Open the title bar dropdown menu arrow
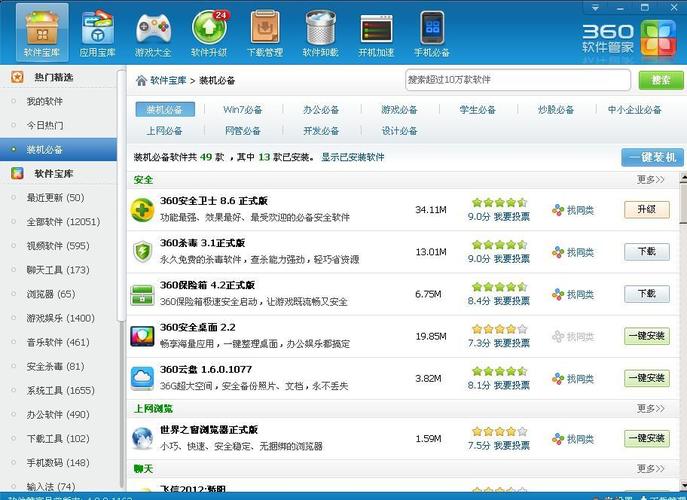Image resolution: width=687 pixels, height=500 pixels. [x=595, y=7]
